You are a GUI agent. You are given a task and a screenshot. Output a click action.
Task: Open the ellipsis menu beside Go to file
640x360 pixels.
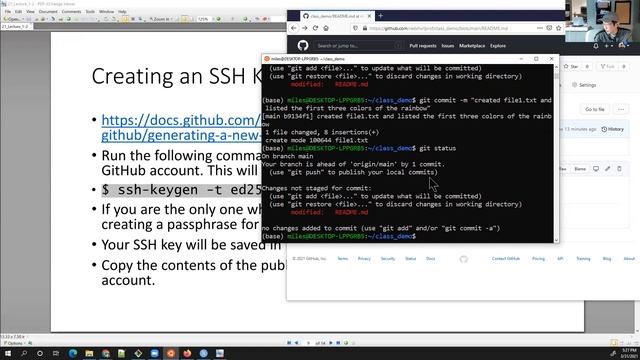point(621,109)
